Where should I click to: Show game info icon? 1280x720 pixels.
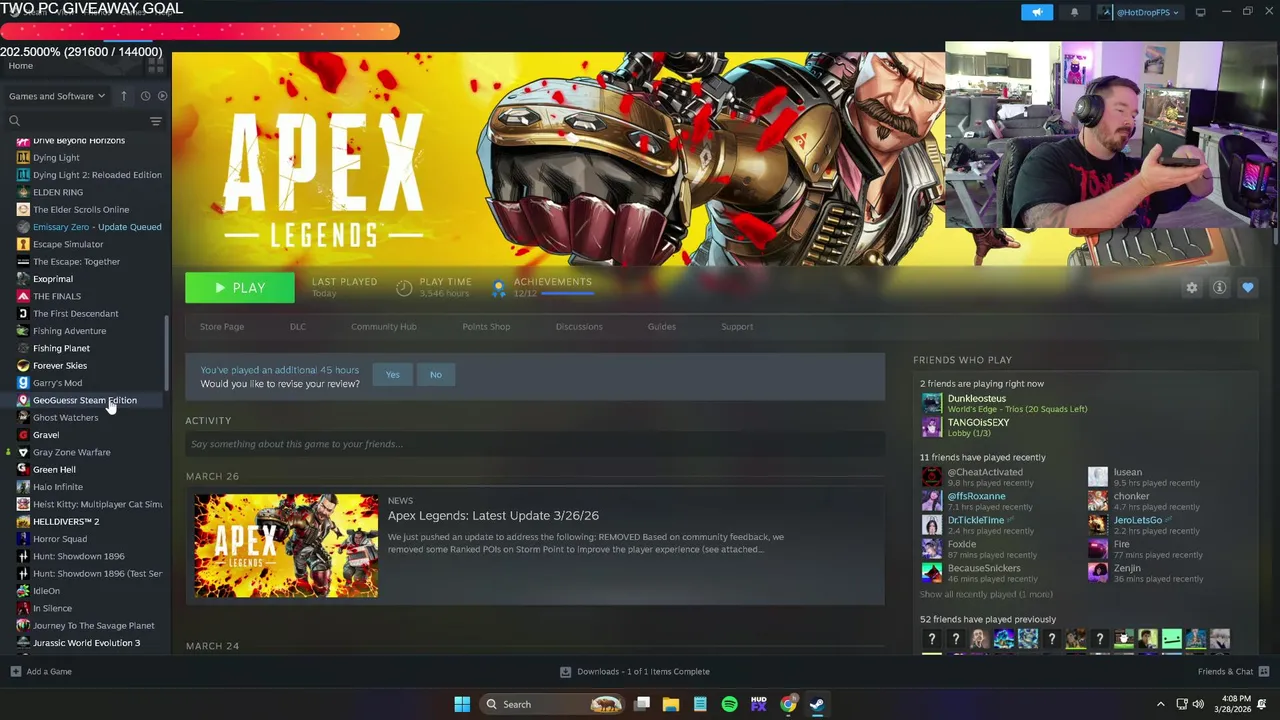coord(1219,288)
